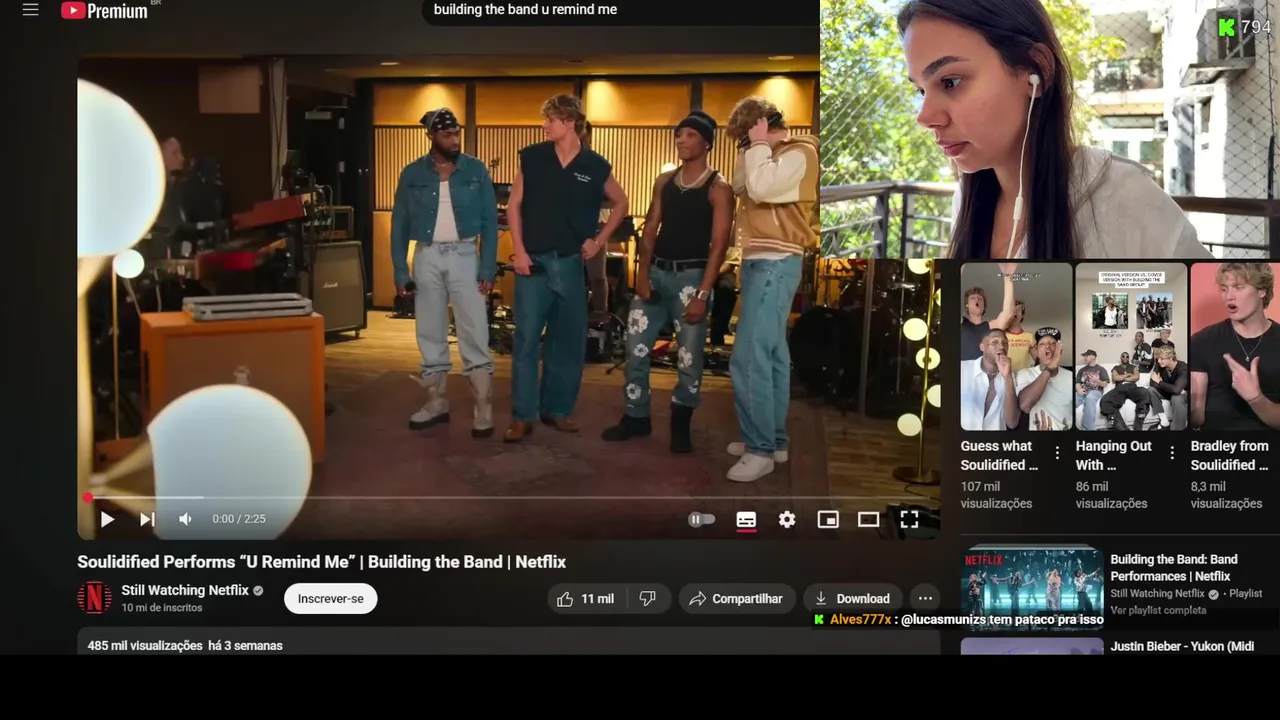
Task: Open 'Bradley from Soulidified' short thumbnail
Action: (x=1235, y=346)
